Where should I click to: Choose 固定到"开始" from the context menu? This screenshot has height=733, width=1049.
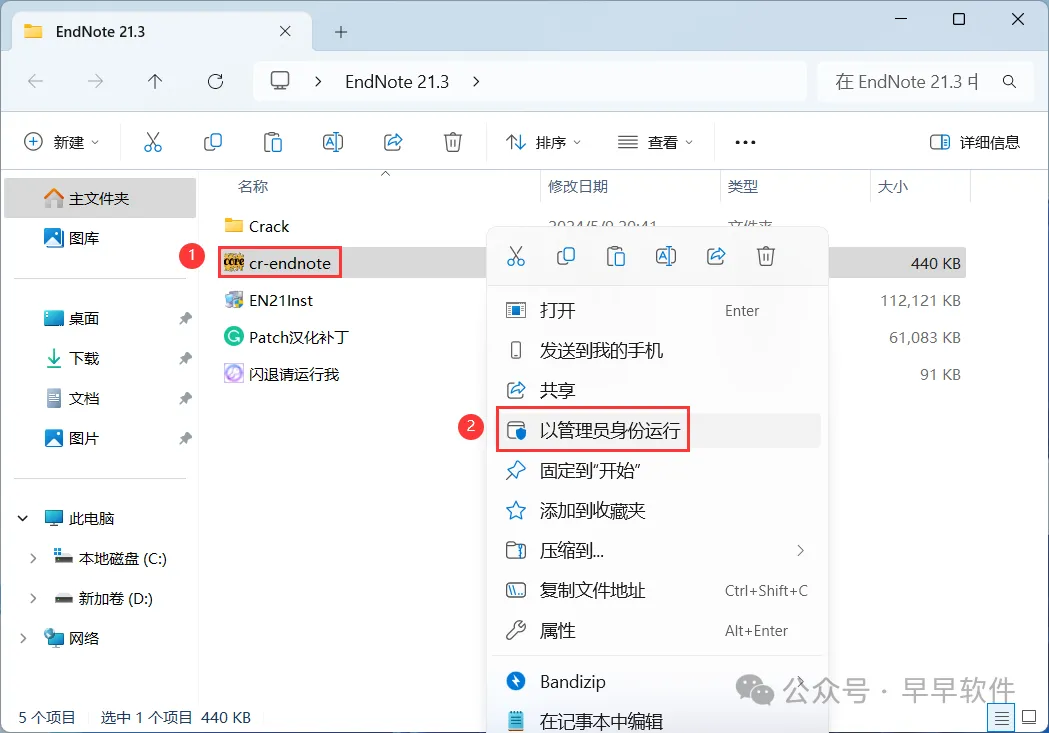(x=658, y=471)
